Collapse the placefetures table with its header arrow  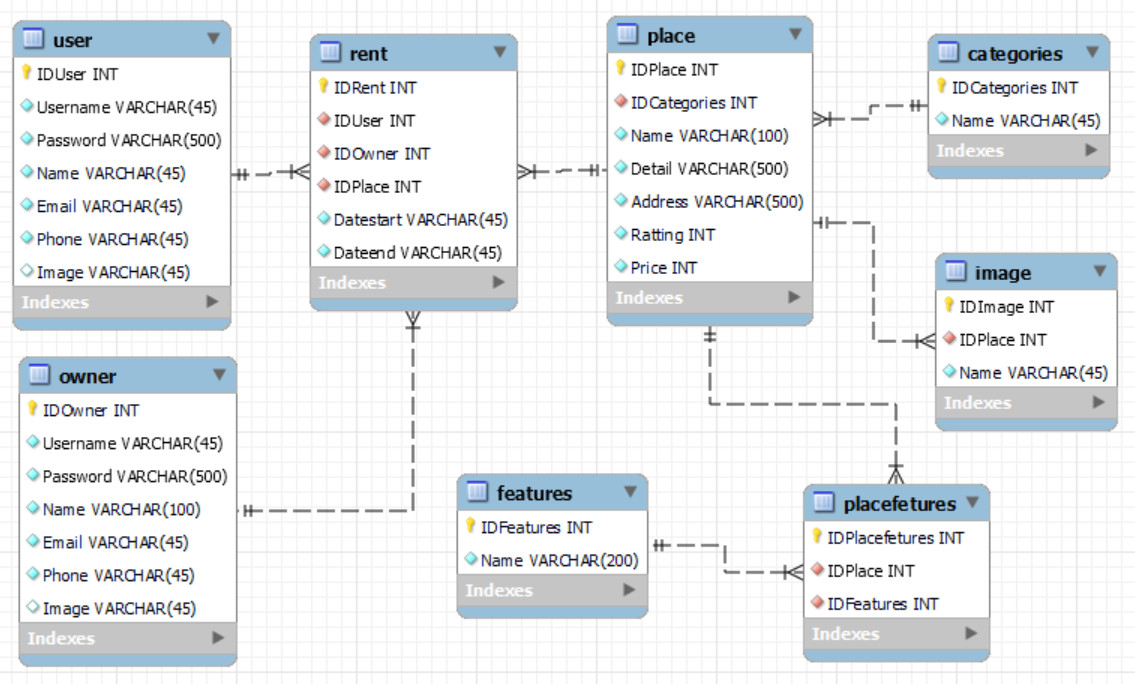point(972,502)
